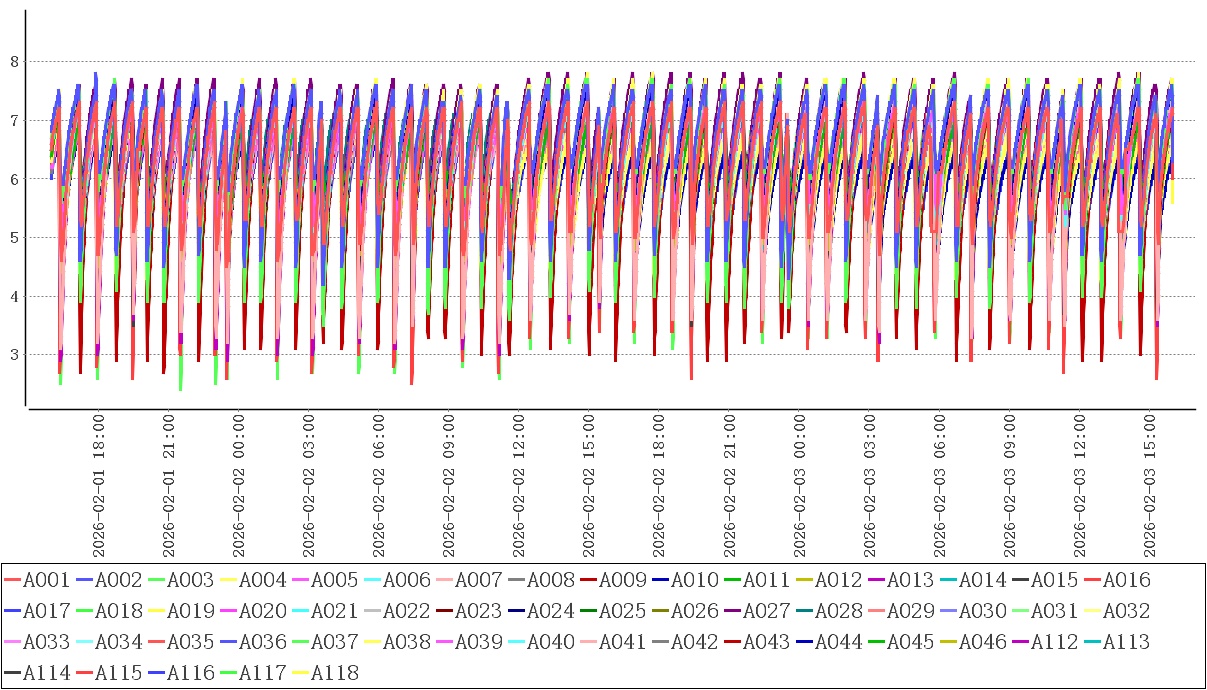1207x690 pixels.
Task: Click the navy color marker next to A010
Action: pos(661,580)
